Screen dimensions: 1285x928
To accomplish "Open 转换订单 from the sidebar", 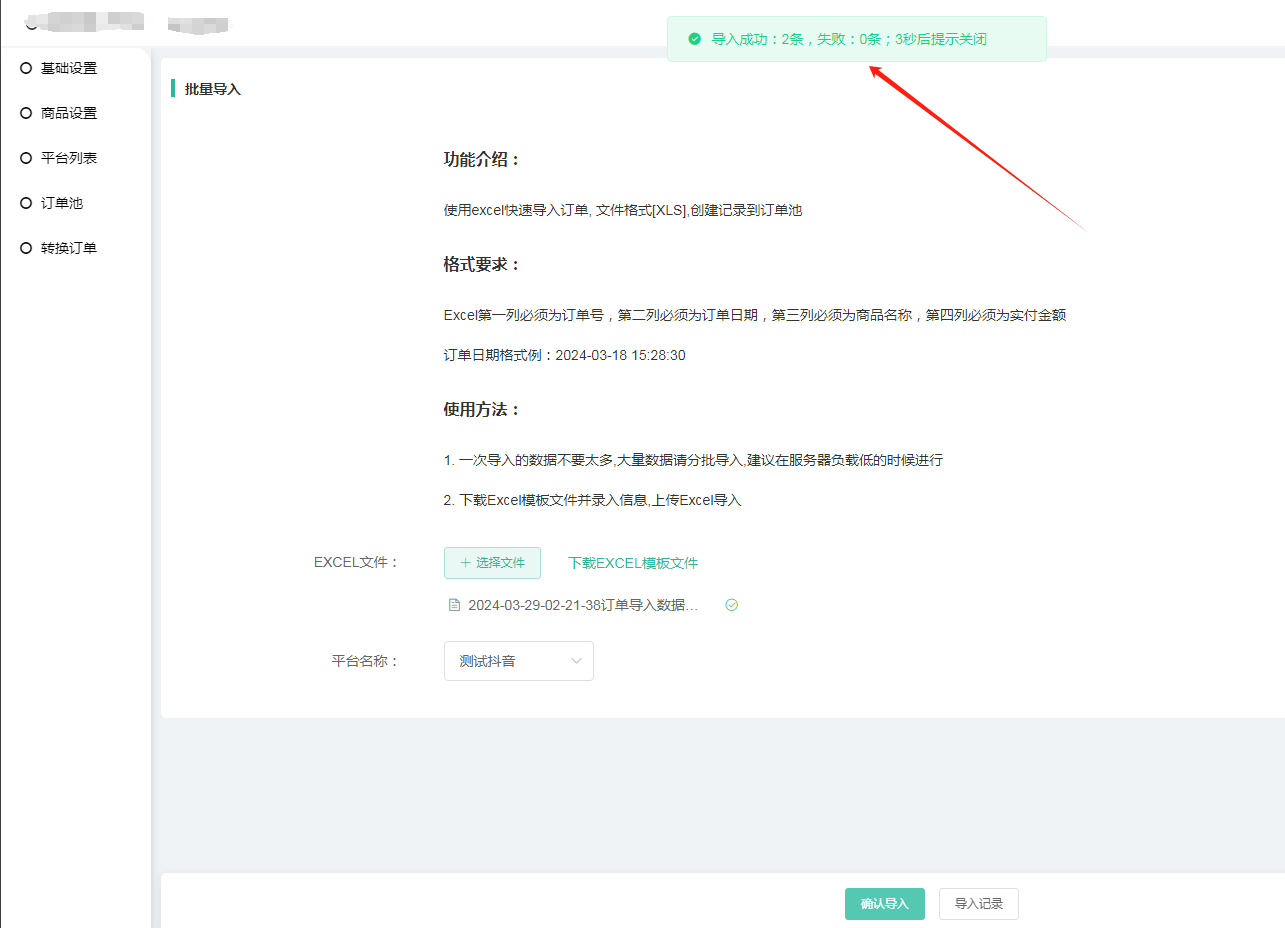I will coord(69,248).
